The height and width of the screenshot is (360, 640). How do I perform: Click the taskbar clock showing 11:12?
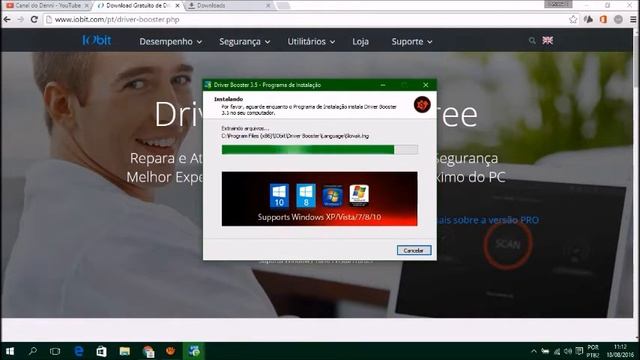620,351
